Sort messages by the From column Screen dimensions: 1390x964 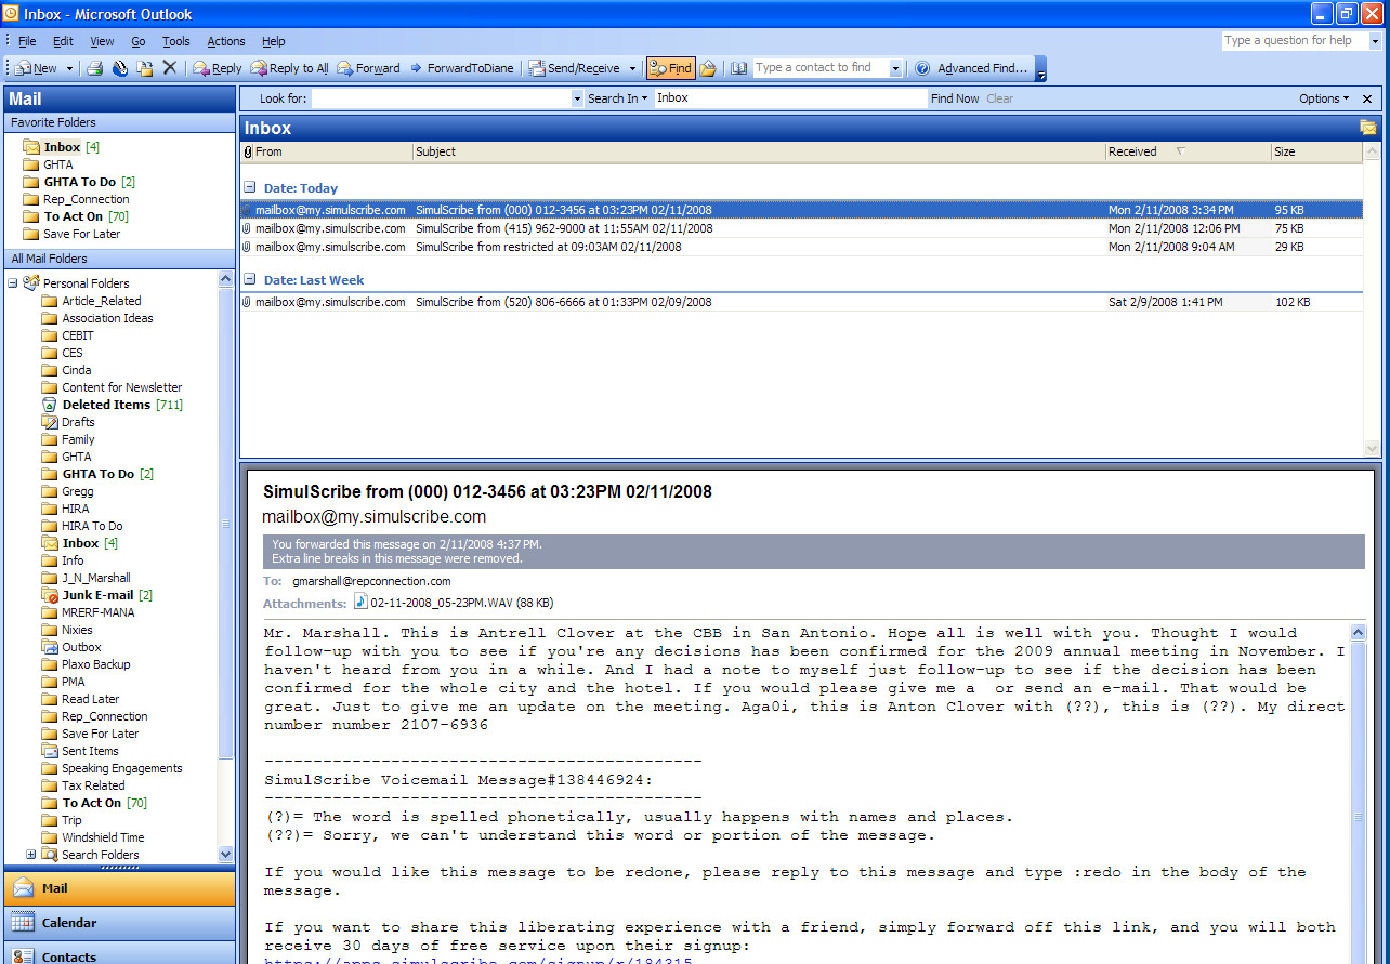(x=333, y=152)
